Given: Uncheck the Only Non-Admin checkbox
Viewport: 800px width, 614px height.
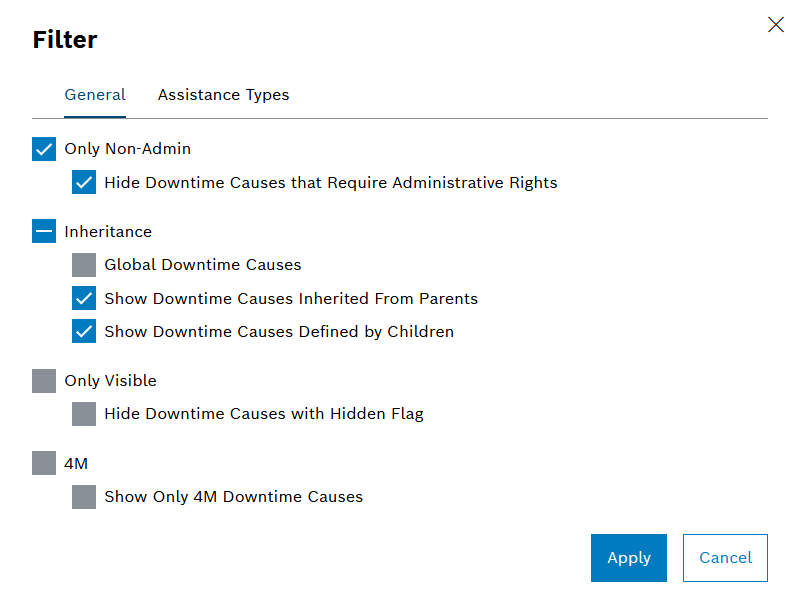Looking at the screenshot, I should click(44, 150).
